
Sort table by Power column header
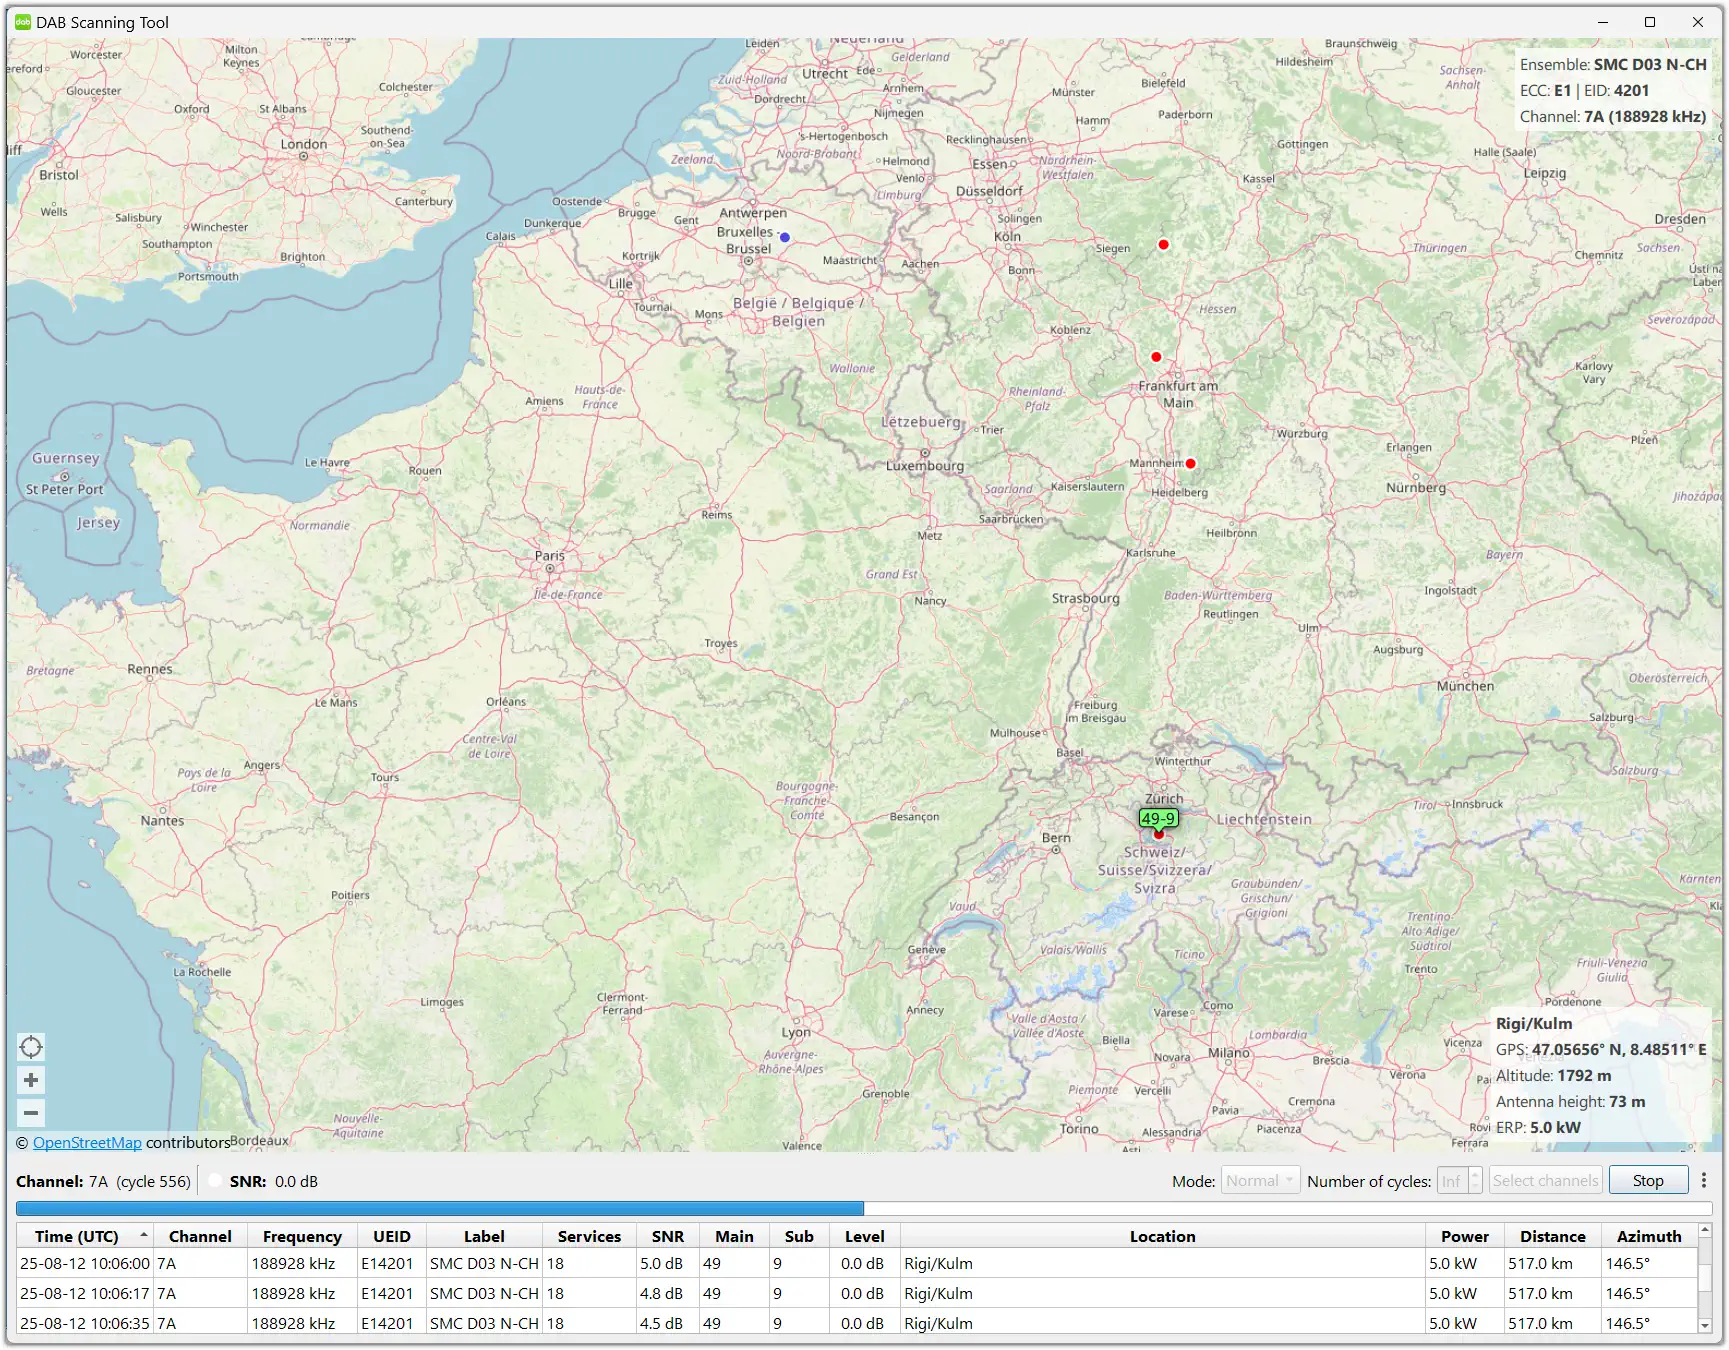click(x=1465, y=1236)
